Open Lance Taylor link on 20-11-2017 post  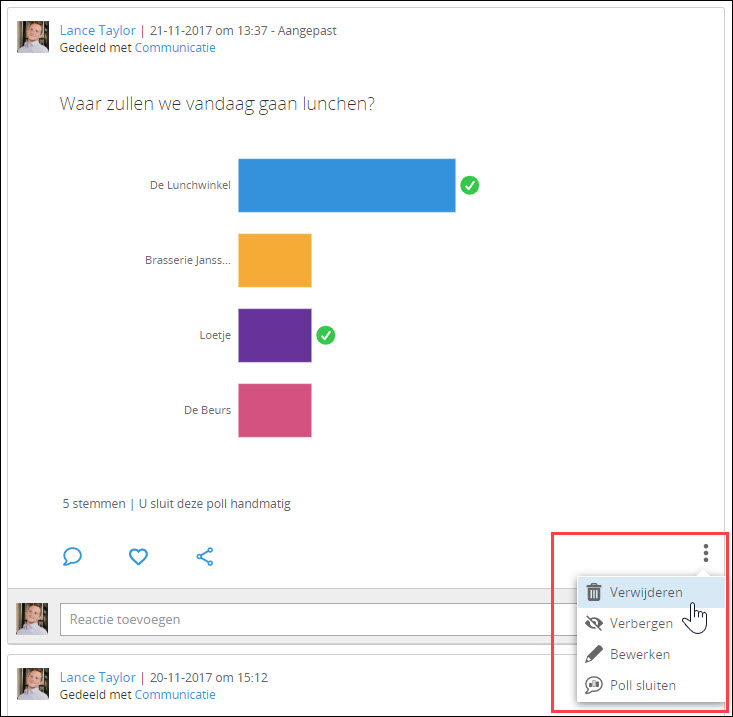[97, 677]
